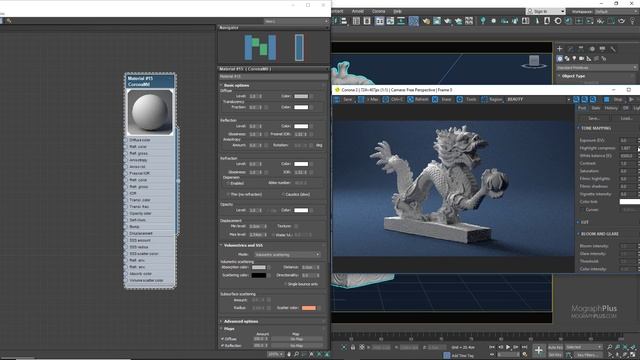
Task: Open Utilities wrench icon in command panel
Action: click(613, 49)
